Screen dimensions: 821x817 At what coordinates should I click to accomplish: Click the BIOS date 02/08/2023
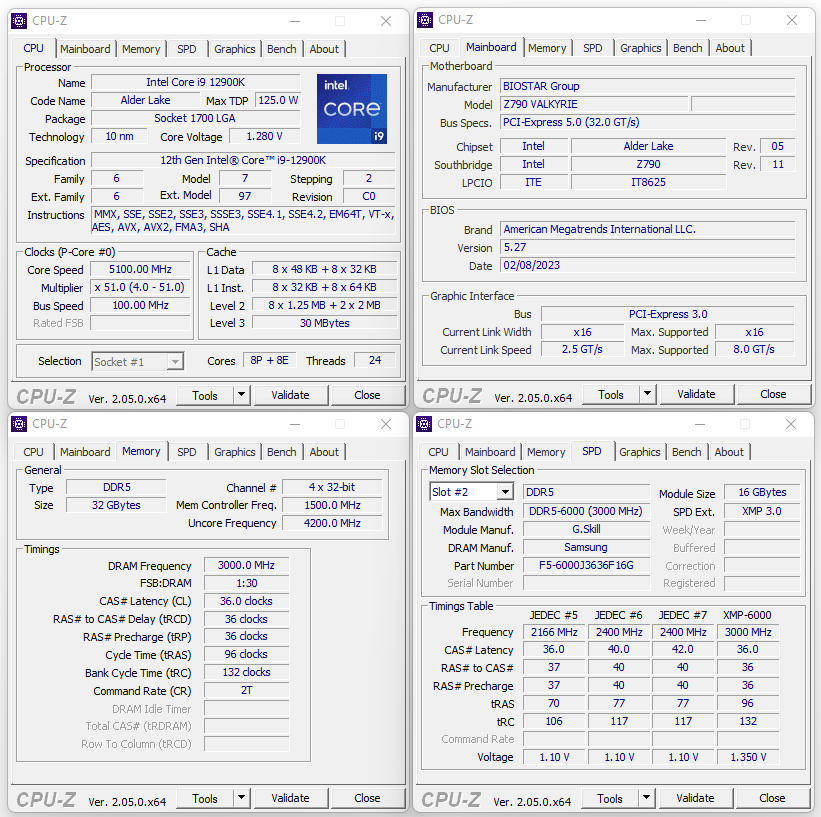coord(648,265)
